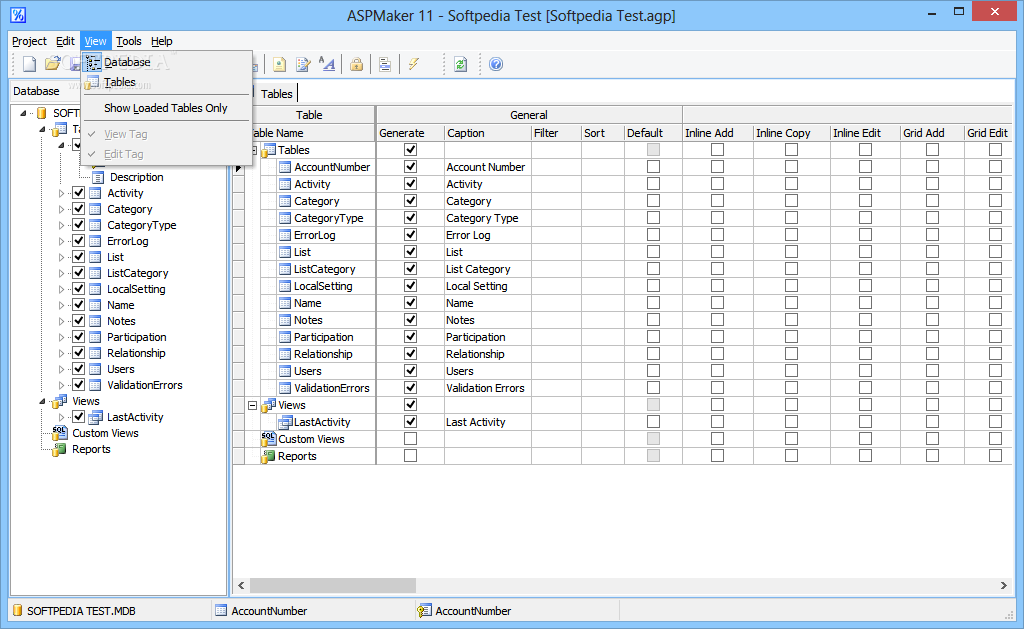Click the SQL icon beside Custom Views in Database tree

(x=60, y=433)
